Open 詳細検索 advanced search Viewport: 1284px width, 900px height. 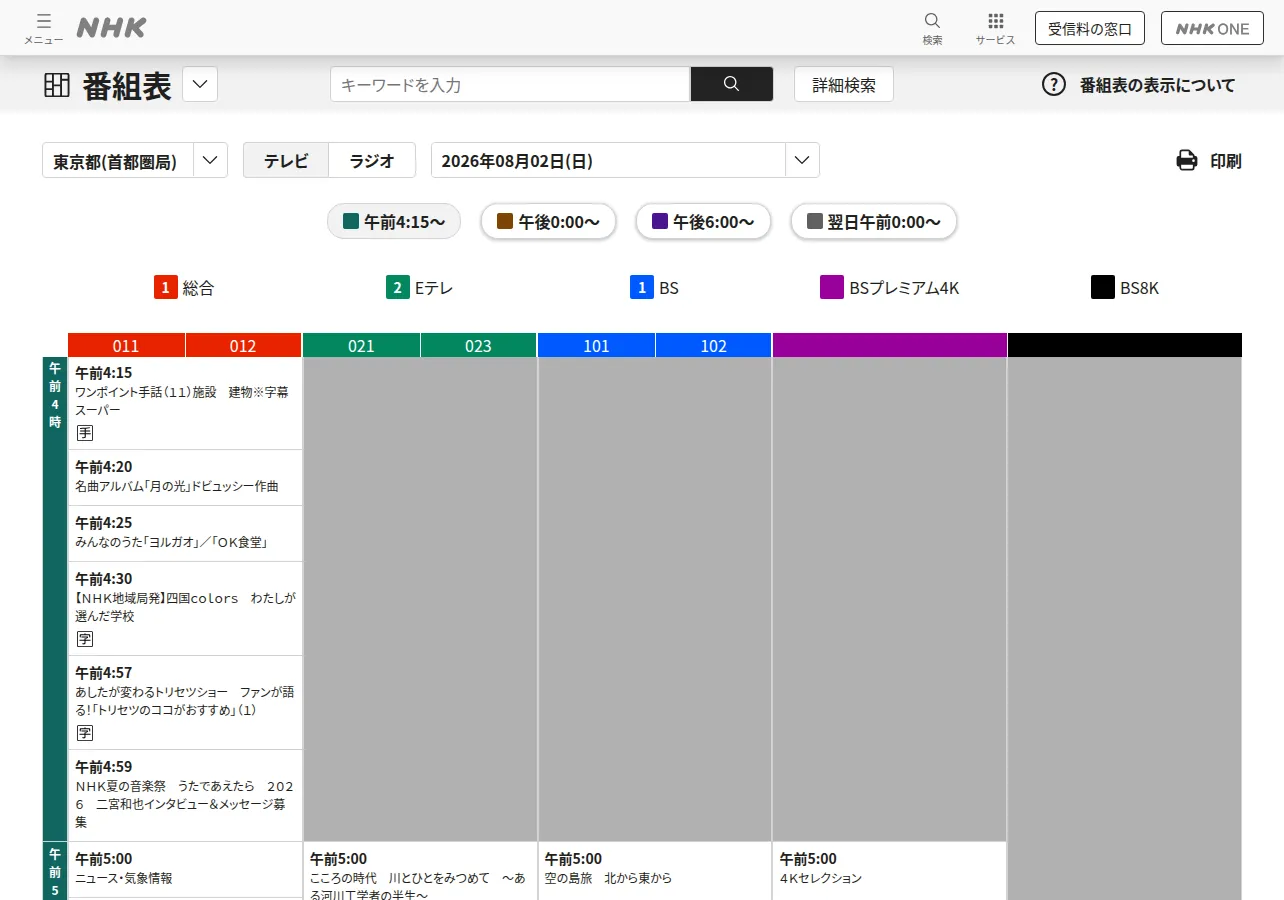coord(844,84)
